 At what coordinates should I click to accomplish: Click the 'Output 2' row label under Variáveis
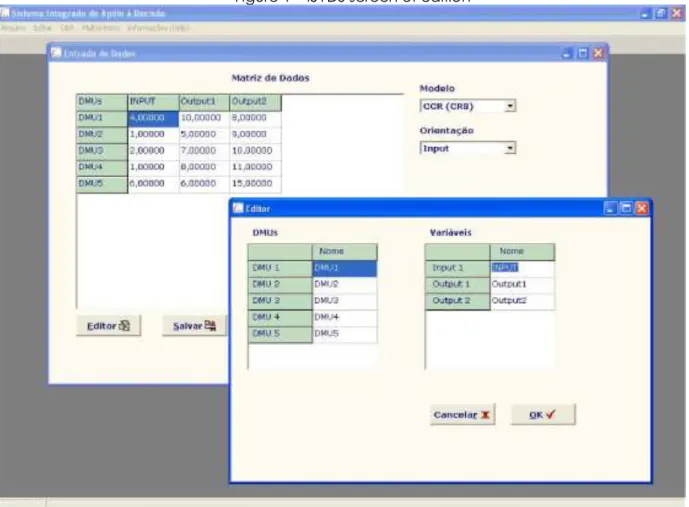click(x=457, y=301)
